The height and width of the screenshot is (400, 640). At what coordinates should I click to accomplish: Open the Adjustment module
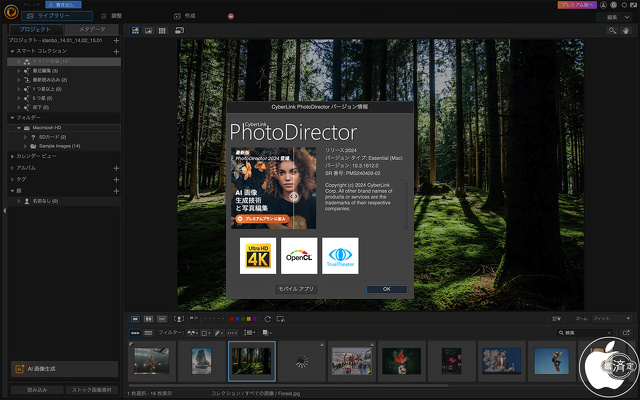(112, 16)
